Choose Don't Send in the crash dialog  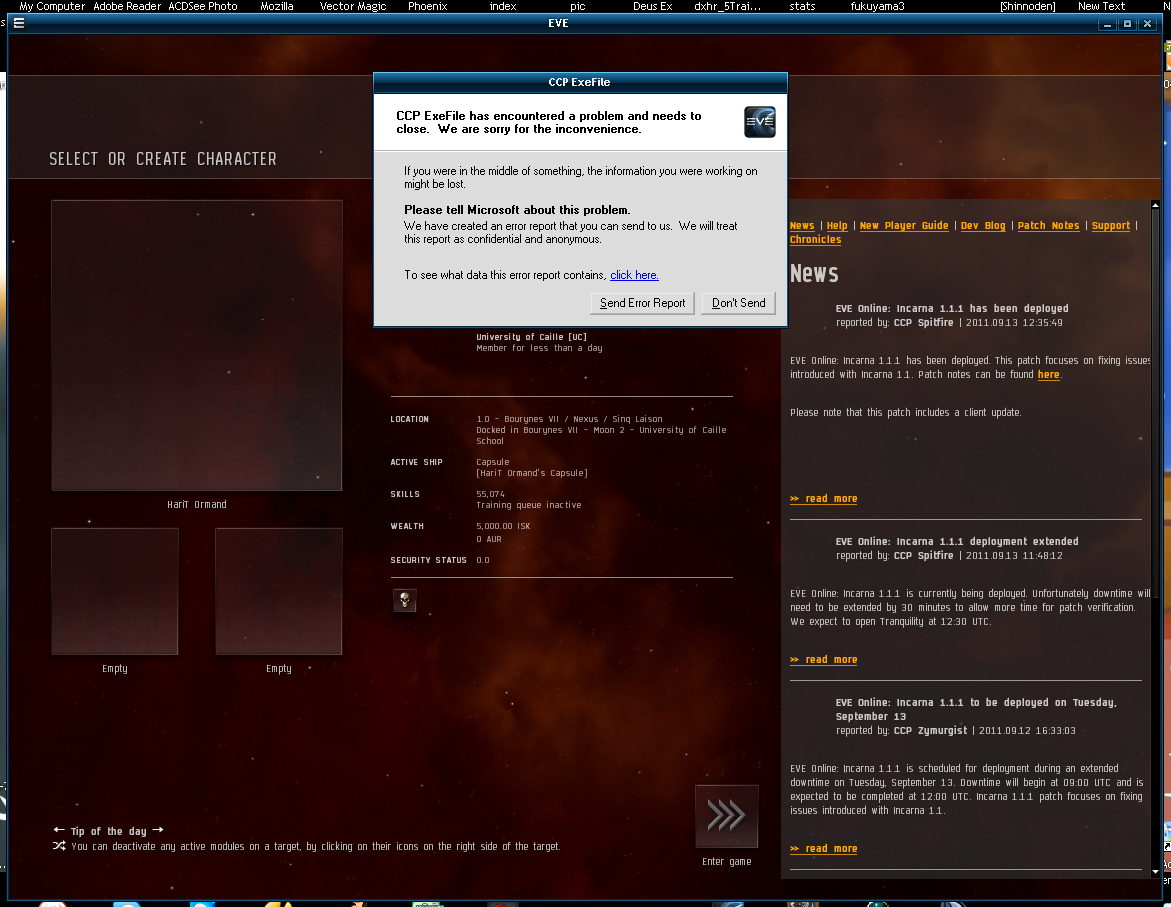[x=738, y=303]
